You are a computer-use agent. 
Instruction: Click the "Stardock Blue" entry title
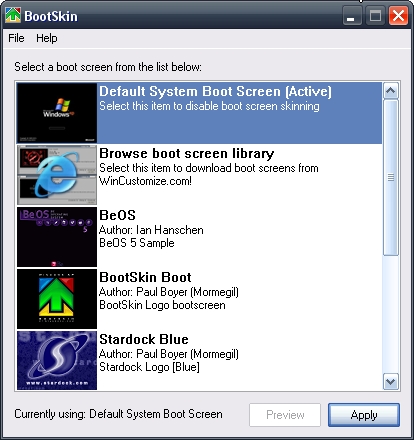(144, 339)
